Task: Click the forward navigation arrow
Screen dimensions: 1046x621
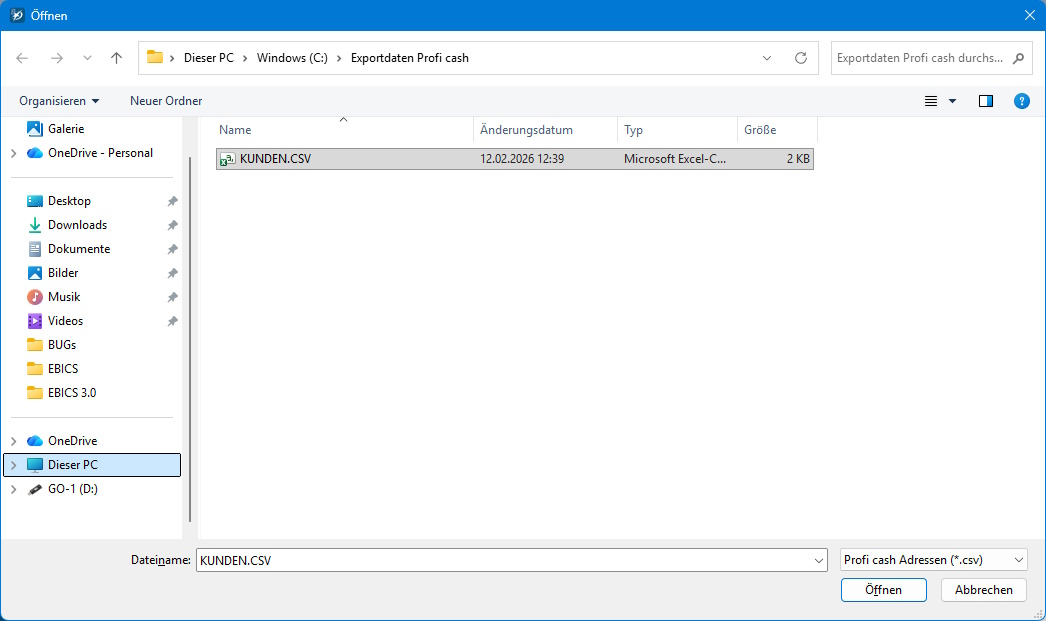Action: 54,58
